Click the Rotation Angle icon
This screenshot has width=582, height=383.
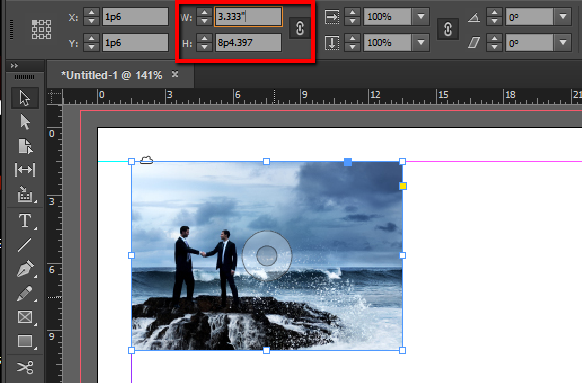point(474,17)
